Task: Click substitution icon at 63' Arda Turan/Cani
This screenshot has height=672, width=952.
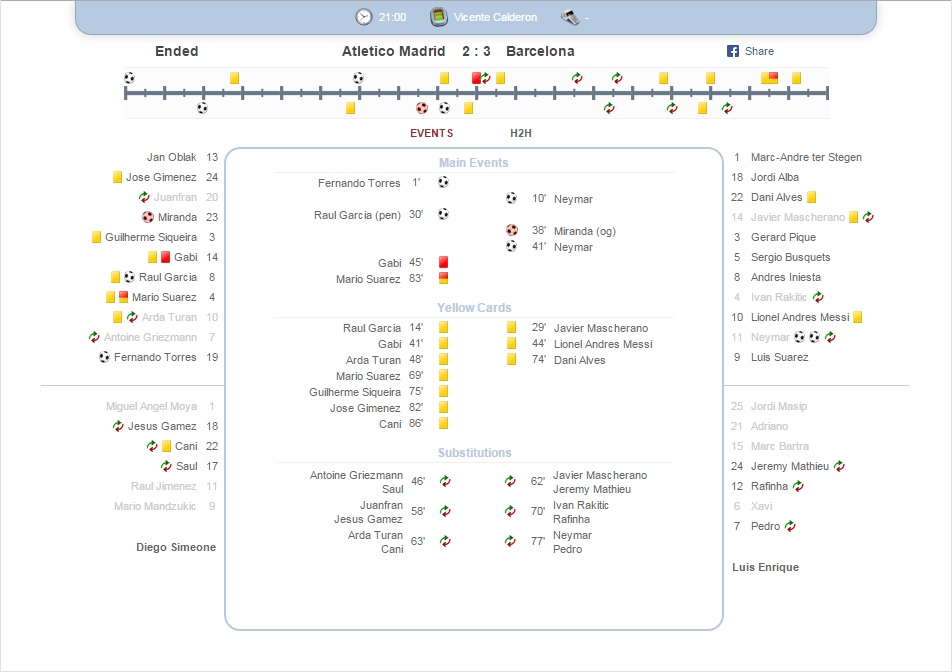Action: pos(445,541)
